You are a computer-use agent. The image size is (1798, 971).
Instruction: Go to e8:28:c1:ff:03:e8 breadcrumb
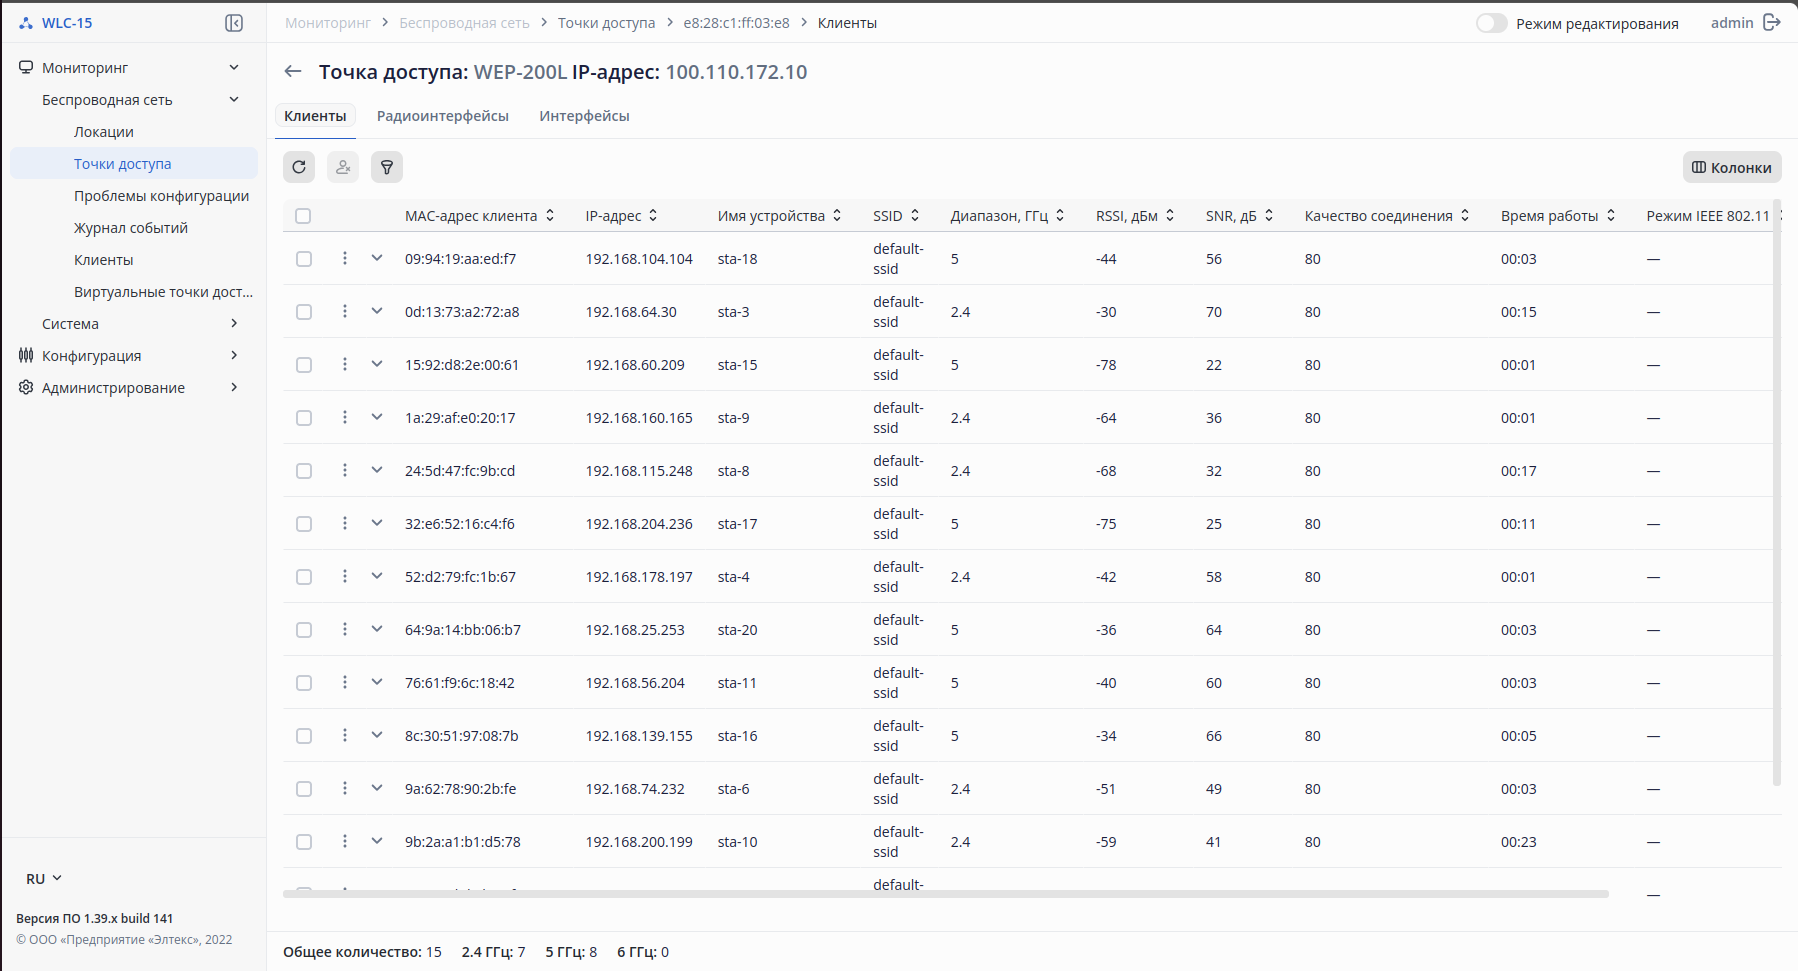[737, 23]
